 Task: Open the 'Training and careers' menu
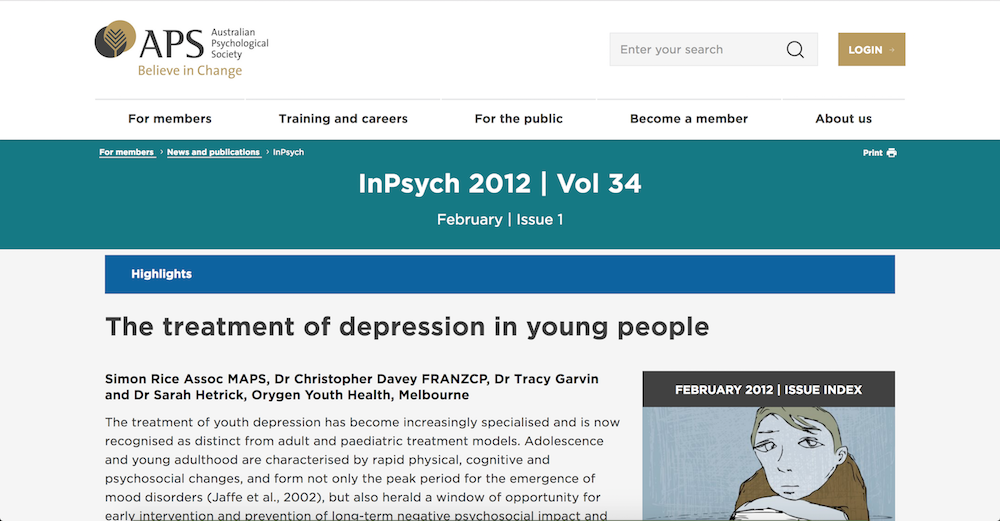click(x=343, y=119)
